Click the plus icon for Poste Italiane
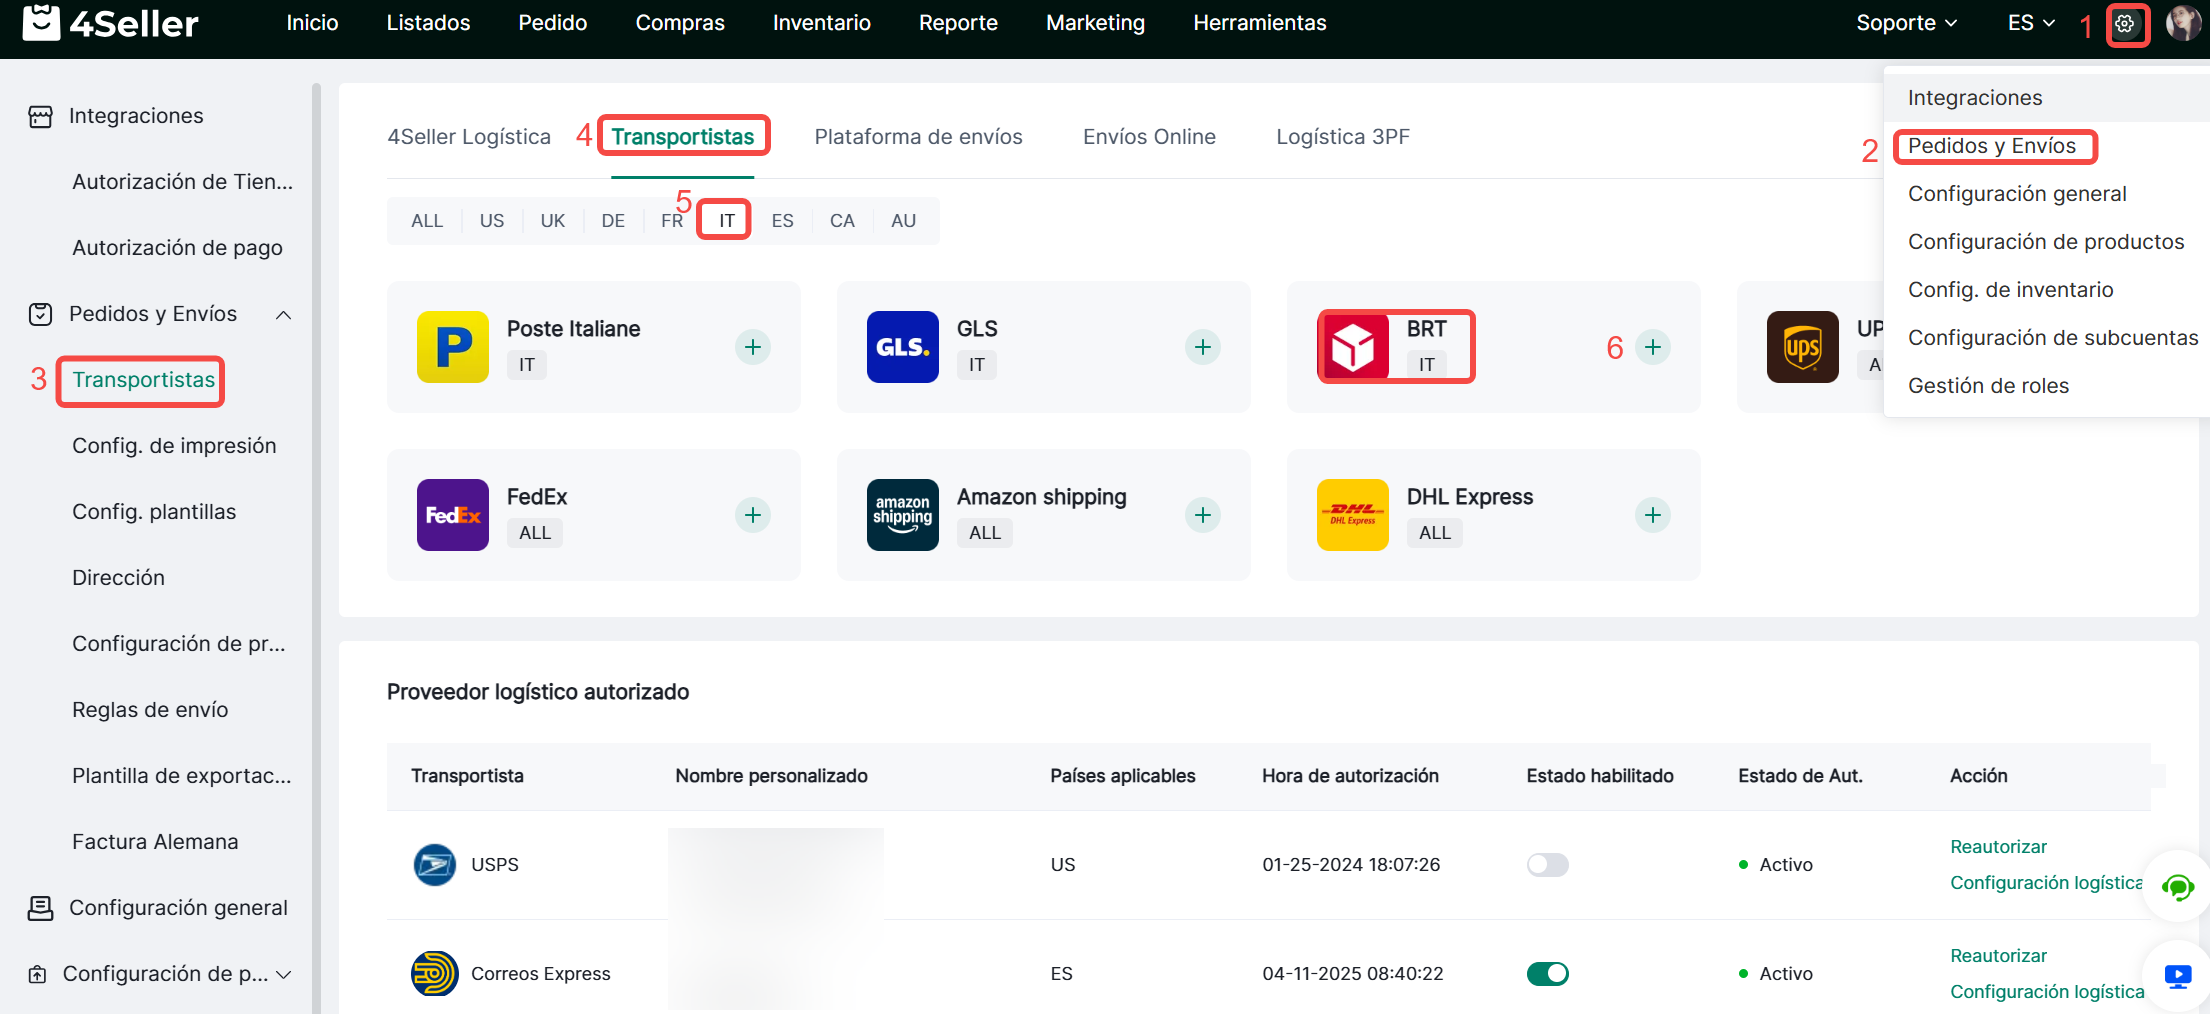Screen dimensions: 2210x1014 [753, 347]
